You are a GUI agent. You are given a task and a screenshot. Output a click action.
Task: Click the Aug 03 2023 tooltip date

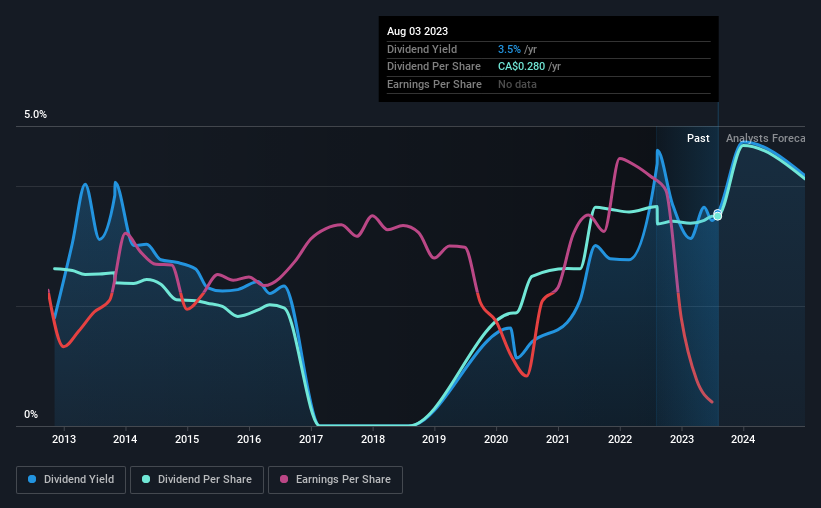417,31
